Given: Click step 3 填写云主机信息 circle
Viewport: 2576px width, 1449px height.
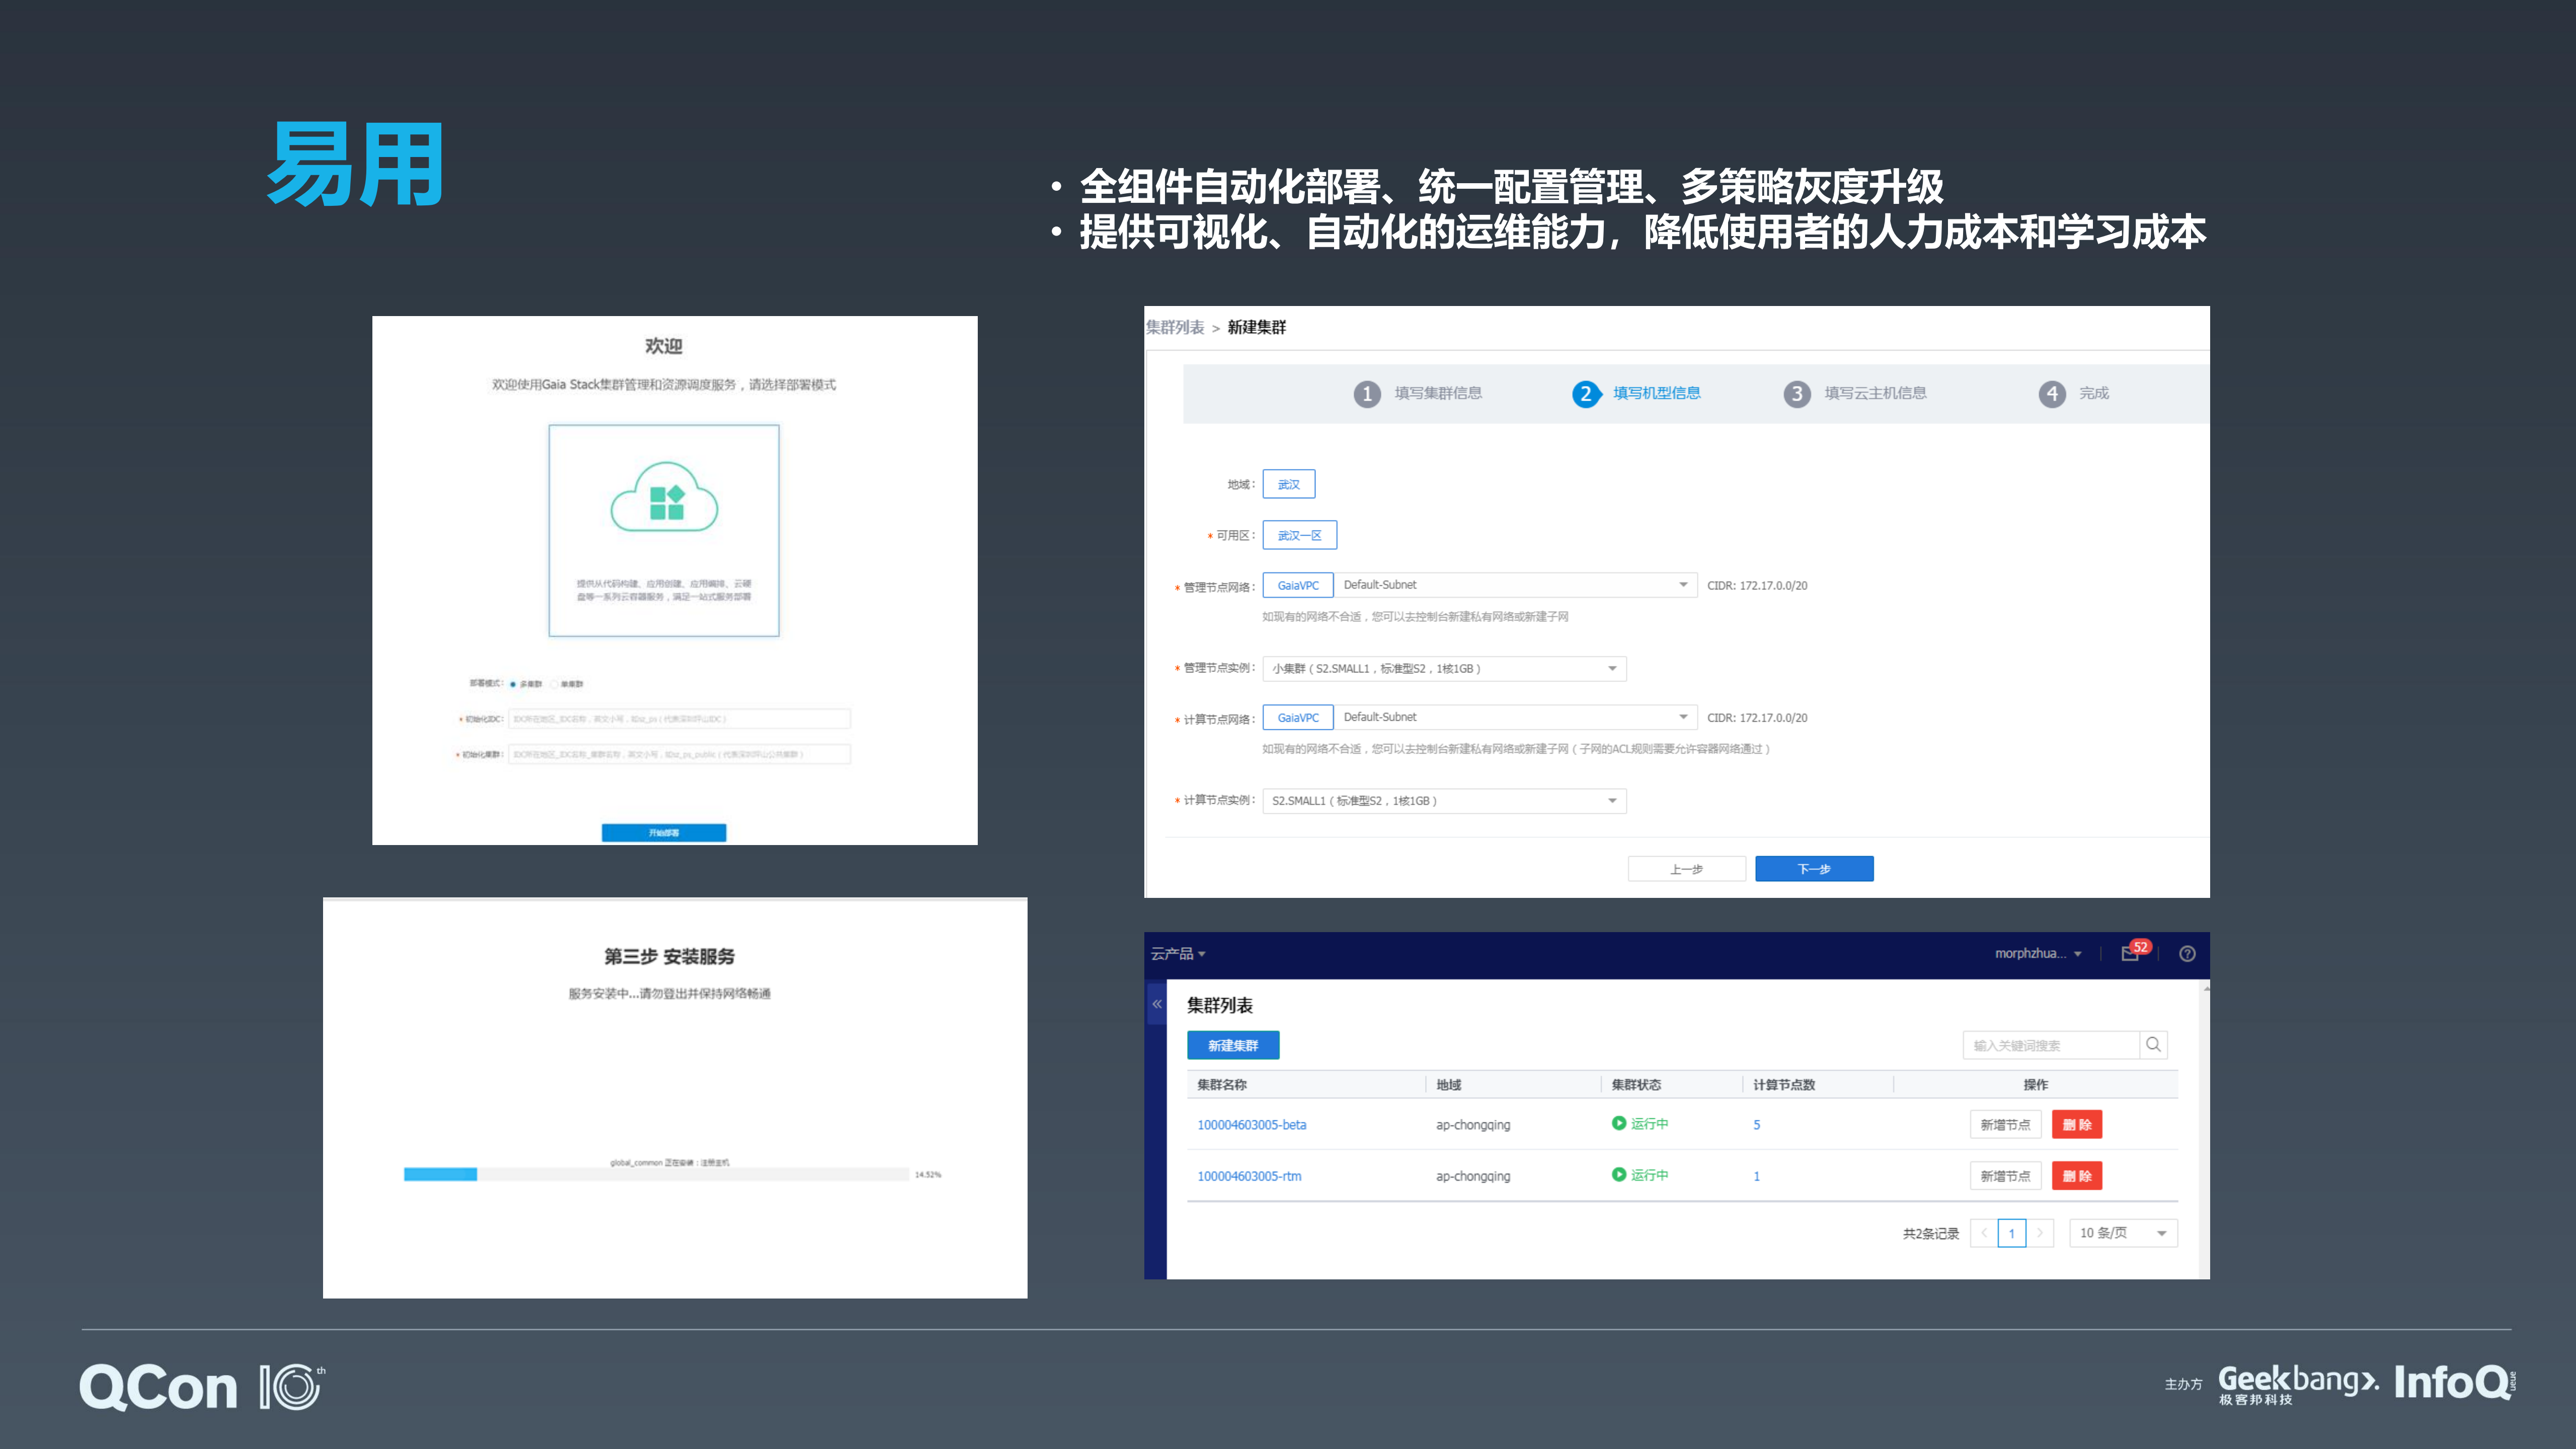Looking at the screenshot, I should click(x=1797, y=394).
